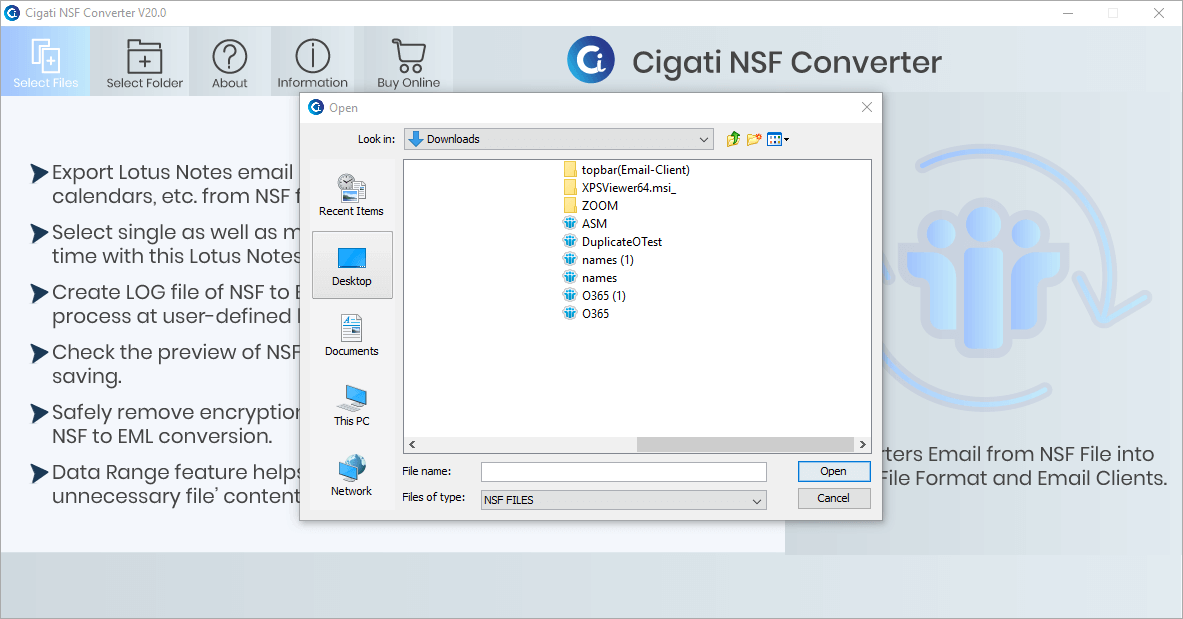Click the Buy Online cart icon
The height and width of the screenshot is (619, 1183).
(x=408, y=61)
